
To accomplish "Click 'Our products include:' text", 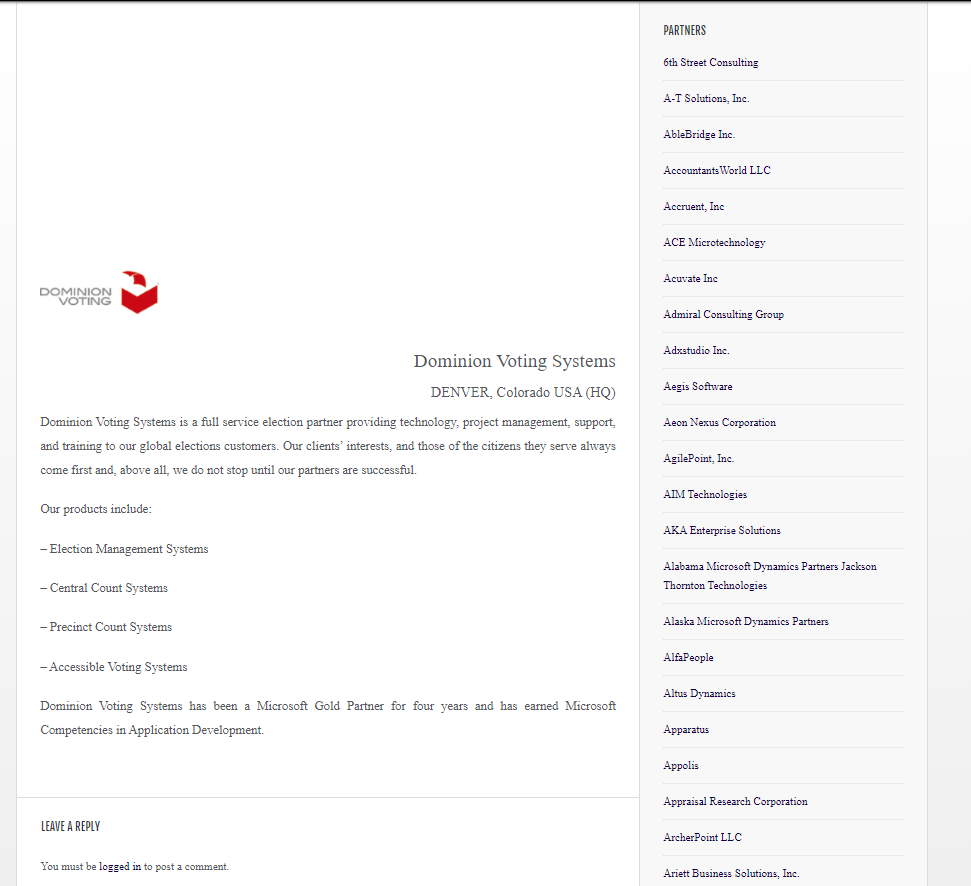I will 96,509.
